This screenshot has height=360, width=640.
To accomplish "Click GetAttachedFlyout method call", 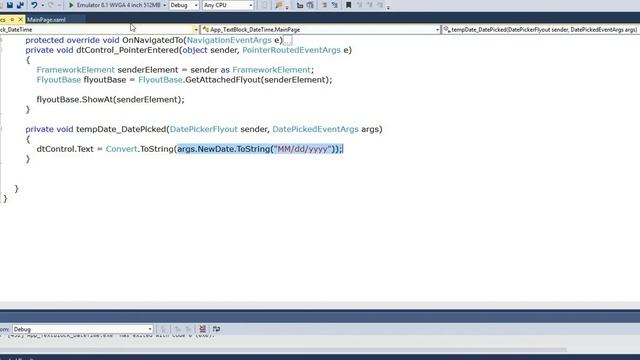I will coord(223,80).
